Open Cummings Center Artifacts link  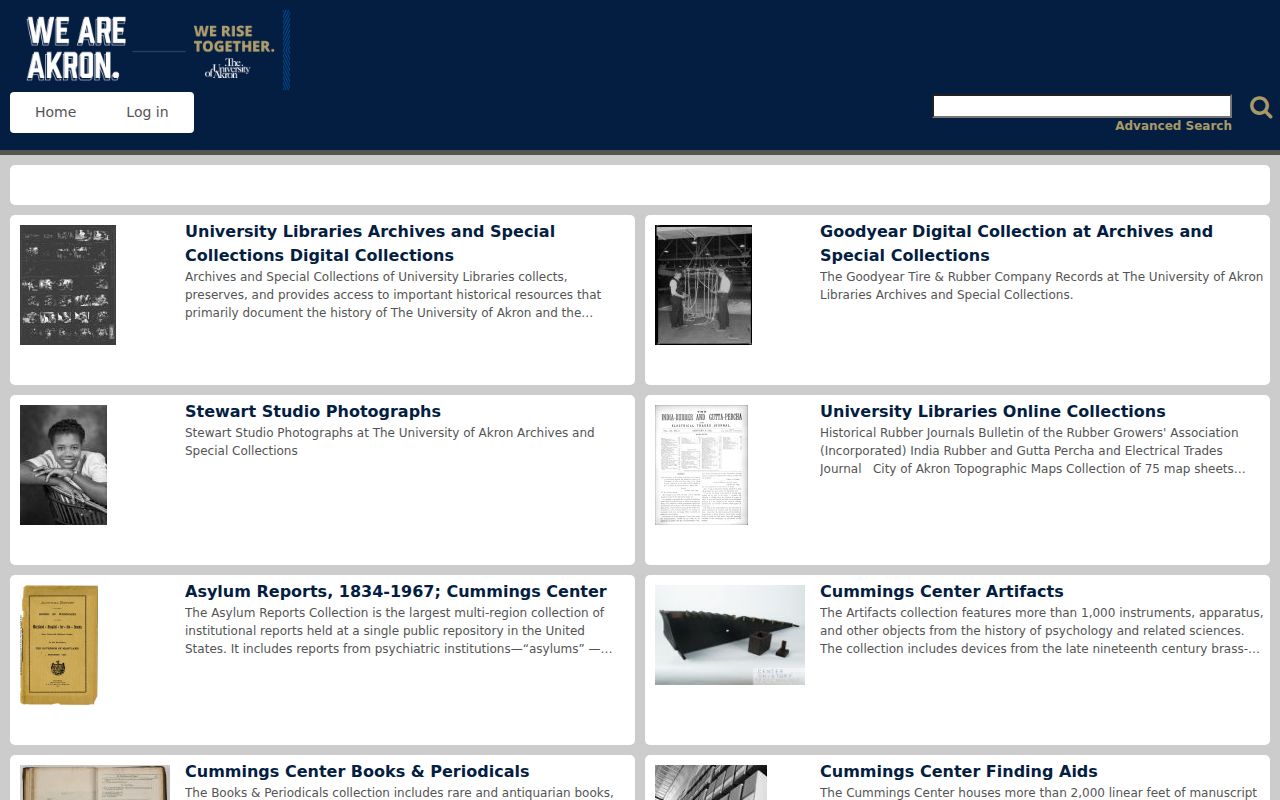[x=942, y=591]
